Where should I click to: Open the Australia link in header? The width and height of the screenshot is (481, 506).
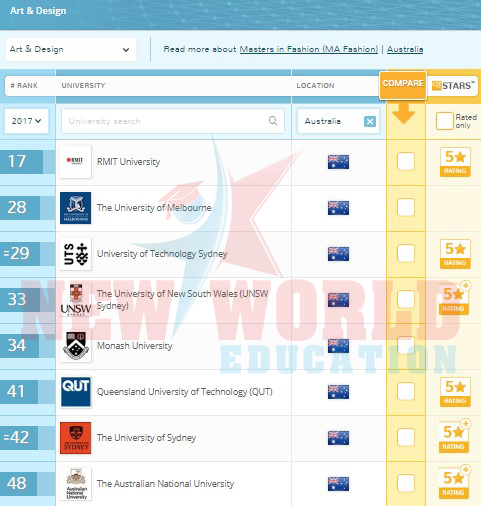(x=405, y=49)
